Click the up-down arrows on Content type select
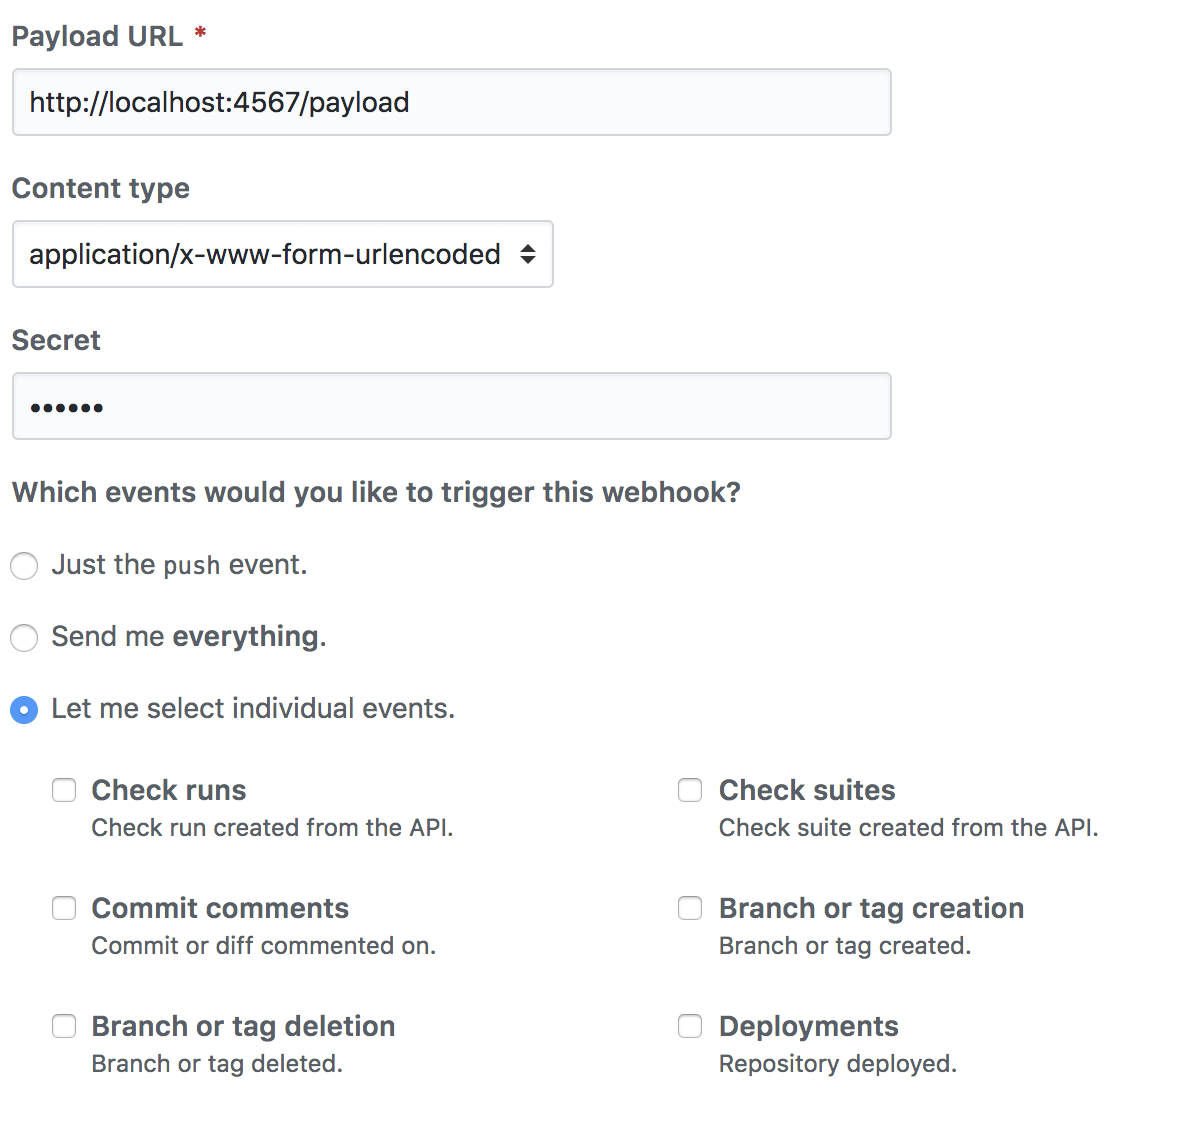Viewport: 1180px width, 1130px height. [528, 254]
